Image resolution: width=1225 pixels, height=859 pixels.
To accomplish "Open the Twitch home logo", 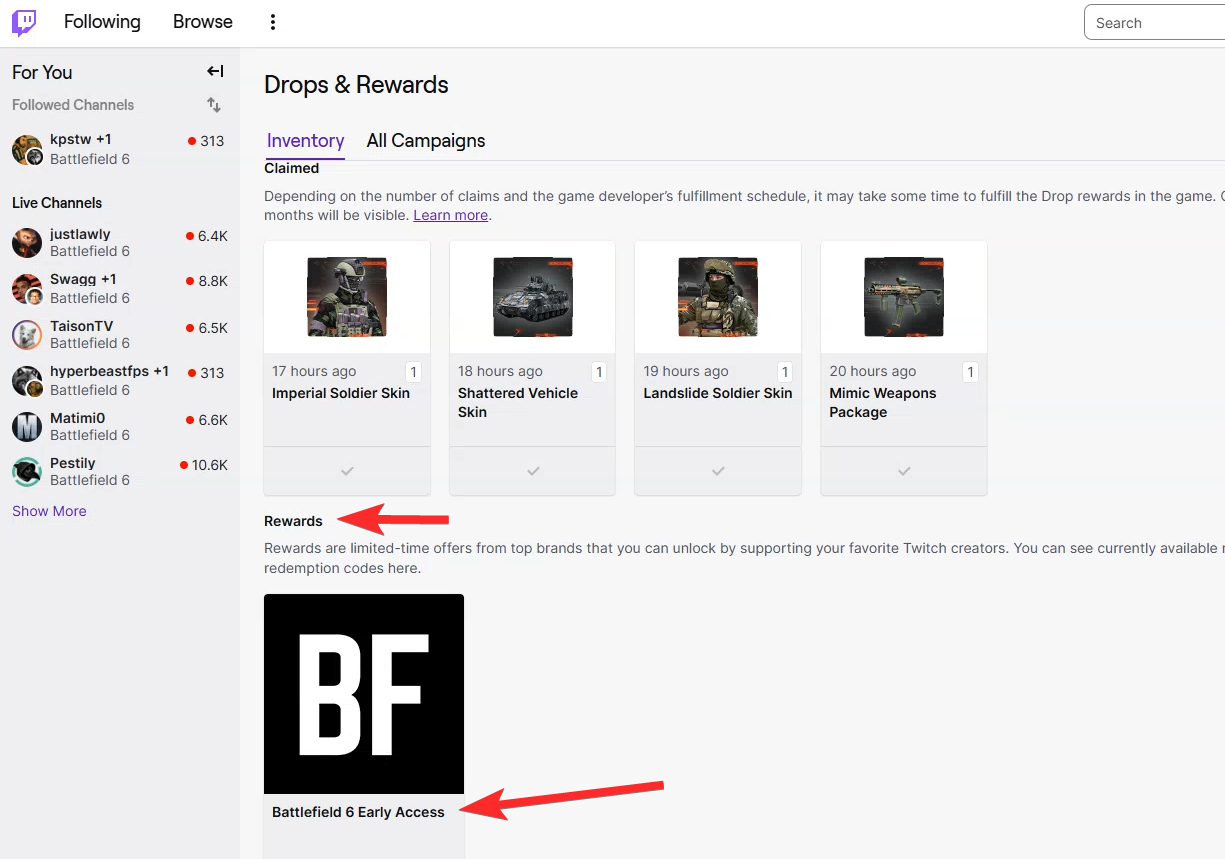I will (24, 22).
